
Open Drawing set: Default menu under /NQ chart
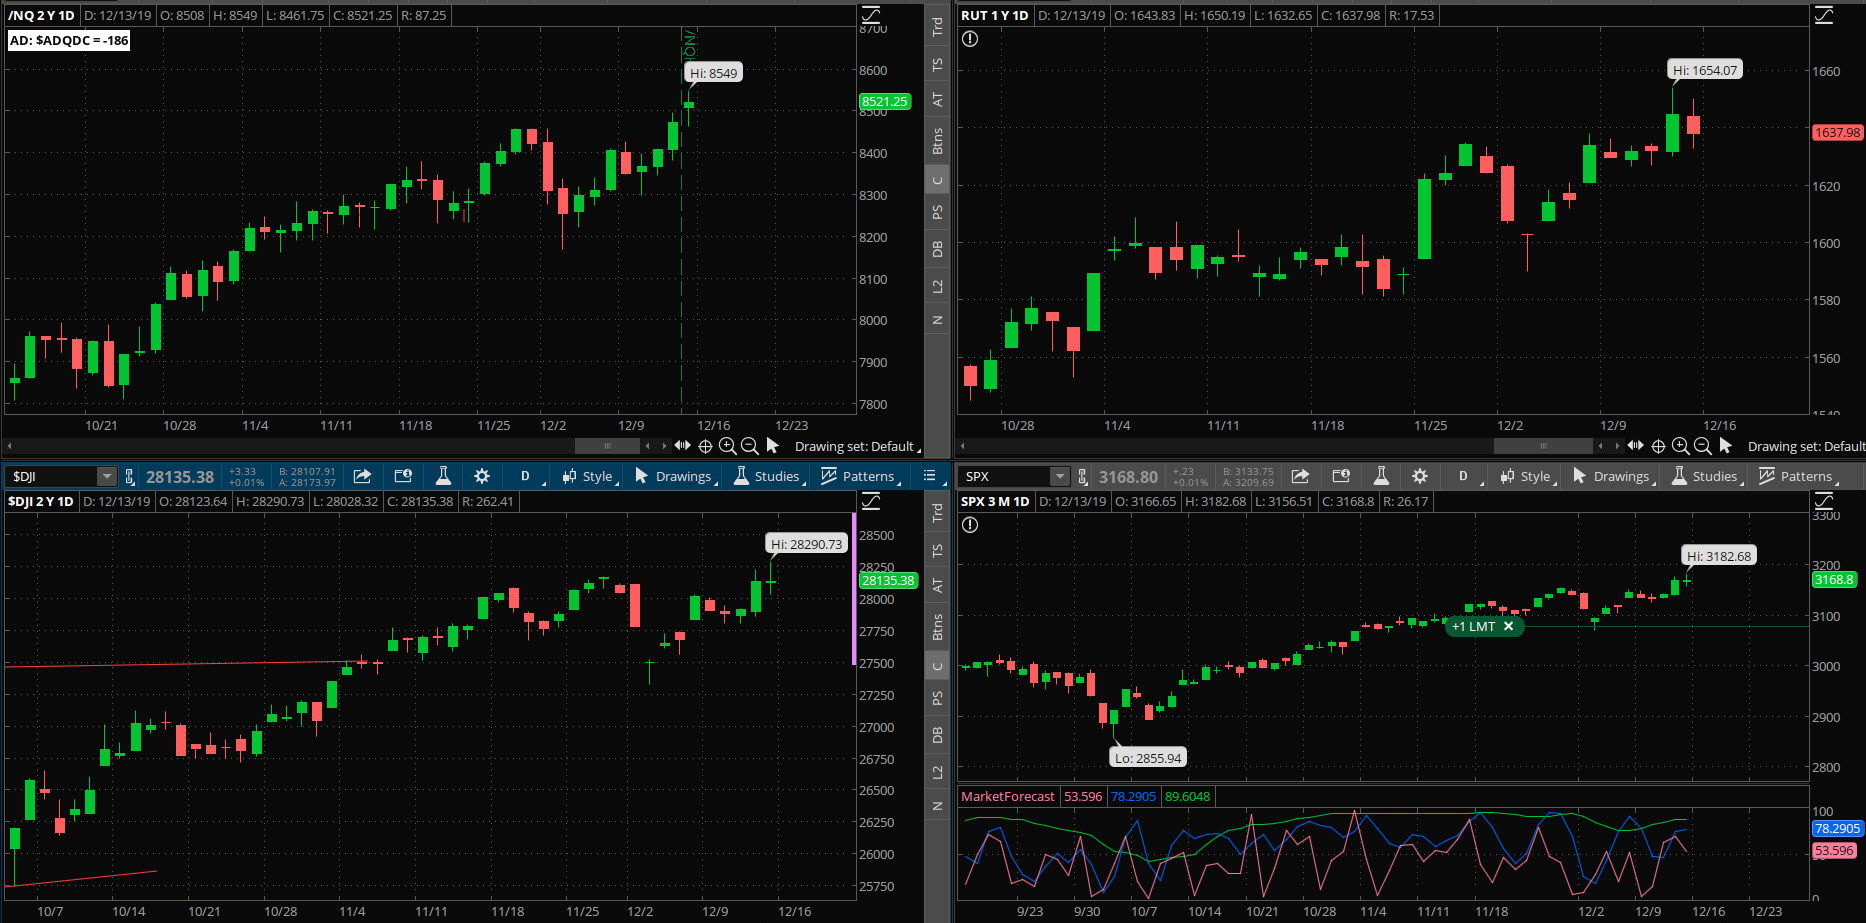click(856, 446)
